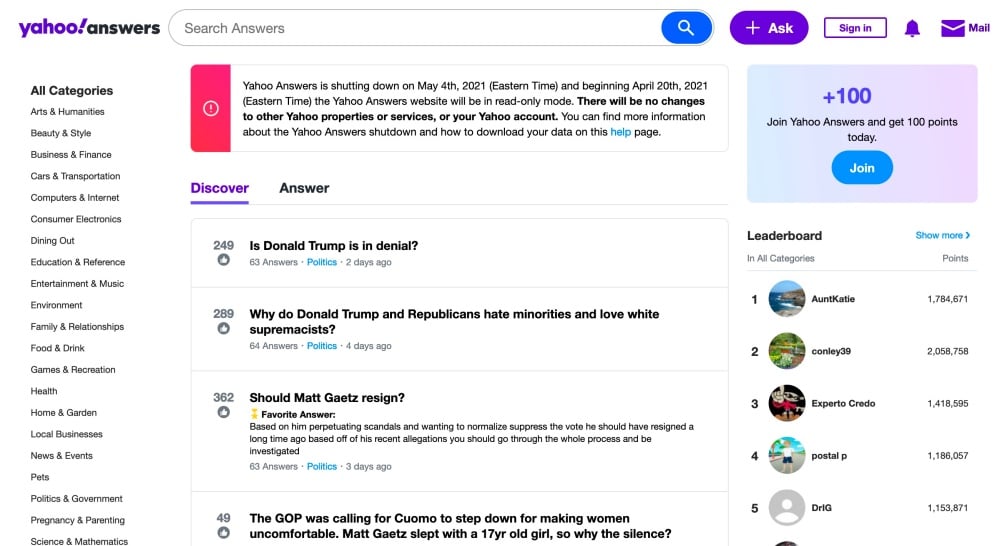The height and width of the screenshot is (546, 1000).
Task: Expand the leaderboard with Show more
Action: [x=942, y=235]
